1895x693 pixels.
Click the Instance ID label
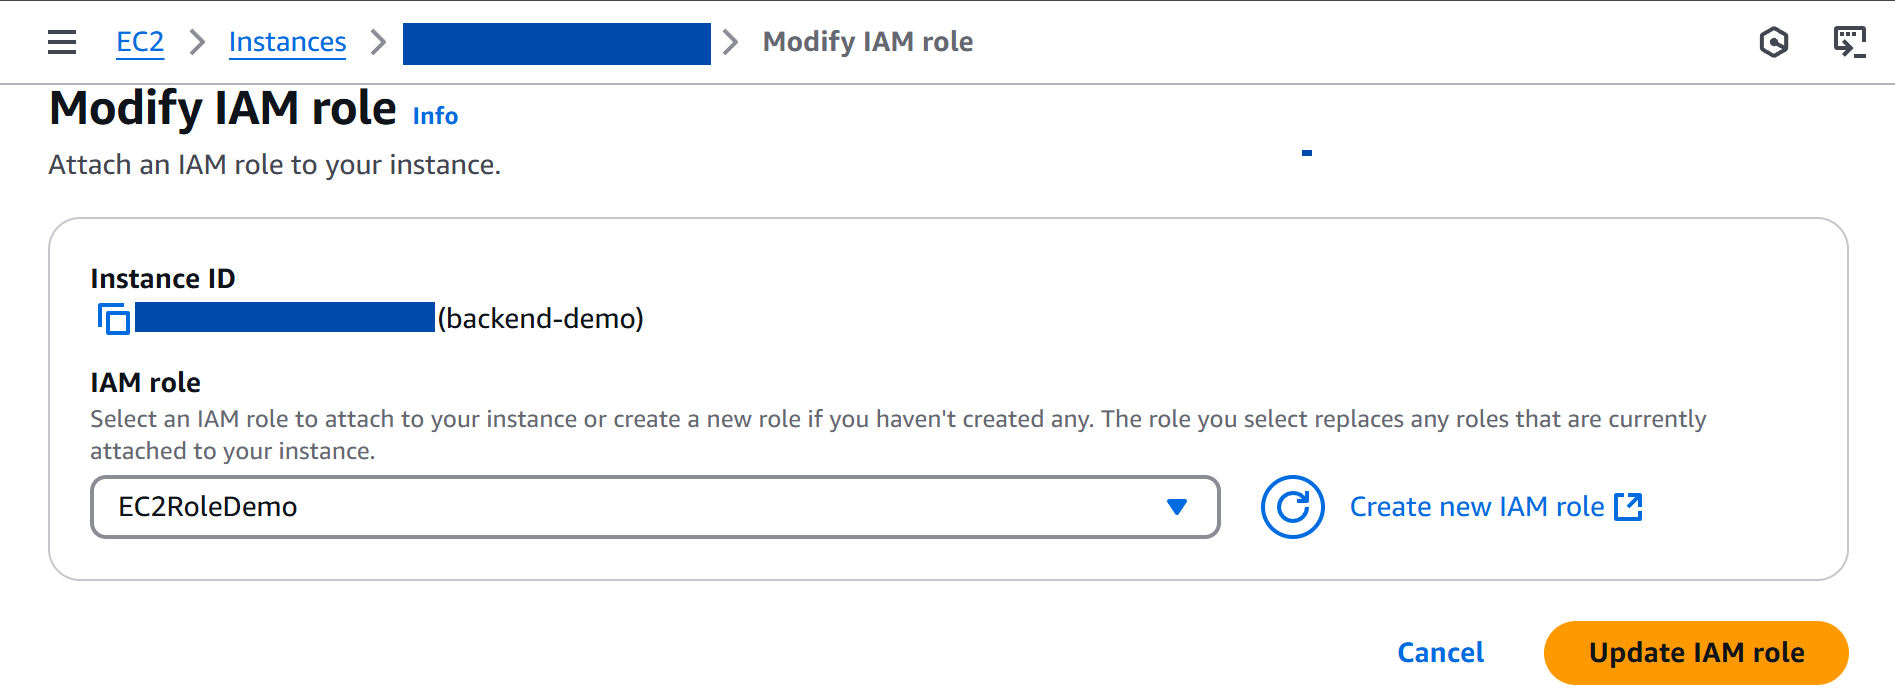tap(163, 278)
